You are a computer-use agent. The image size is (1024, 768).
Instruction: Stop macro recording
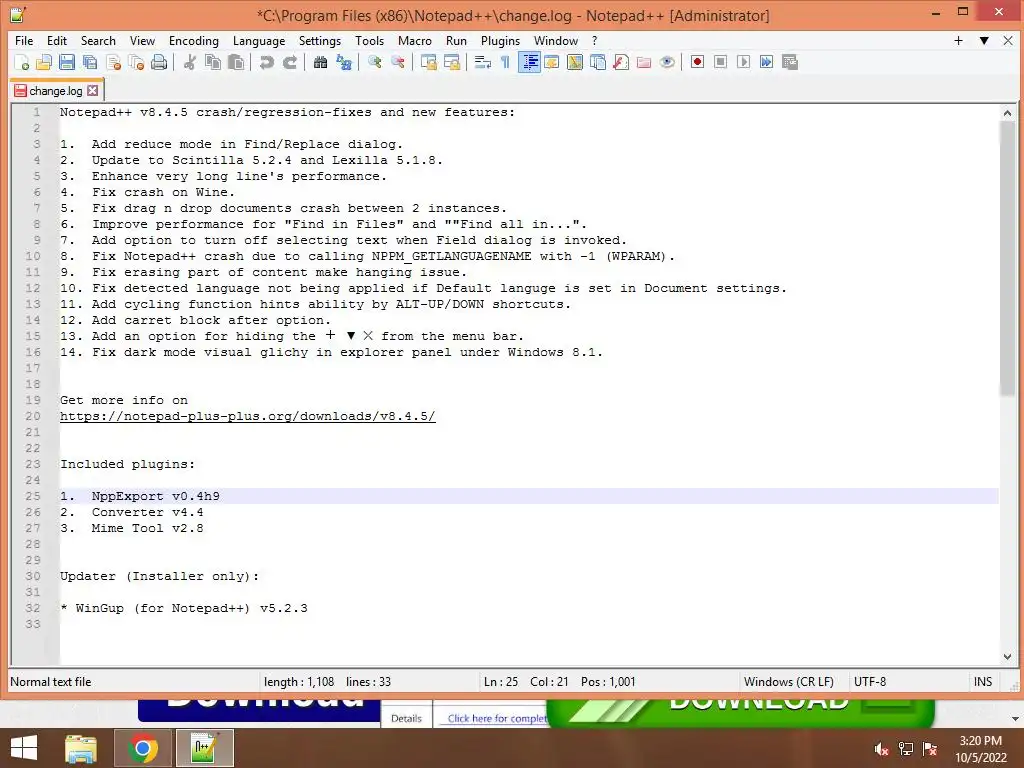(x=720, y=62)
